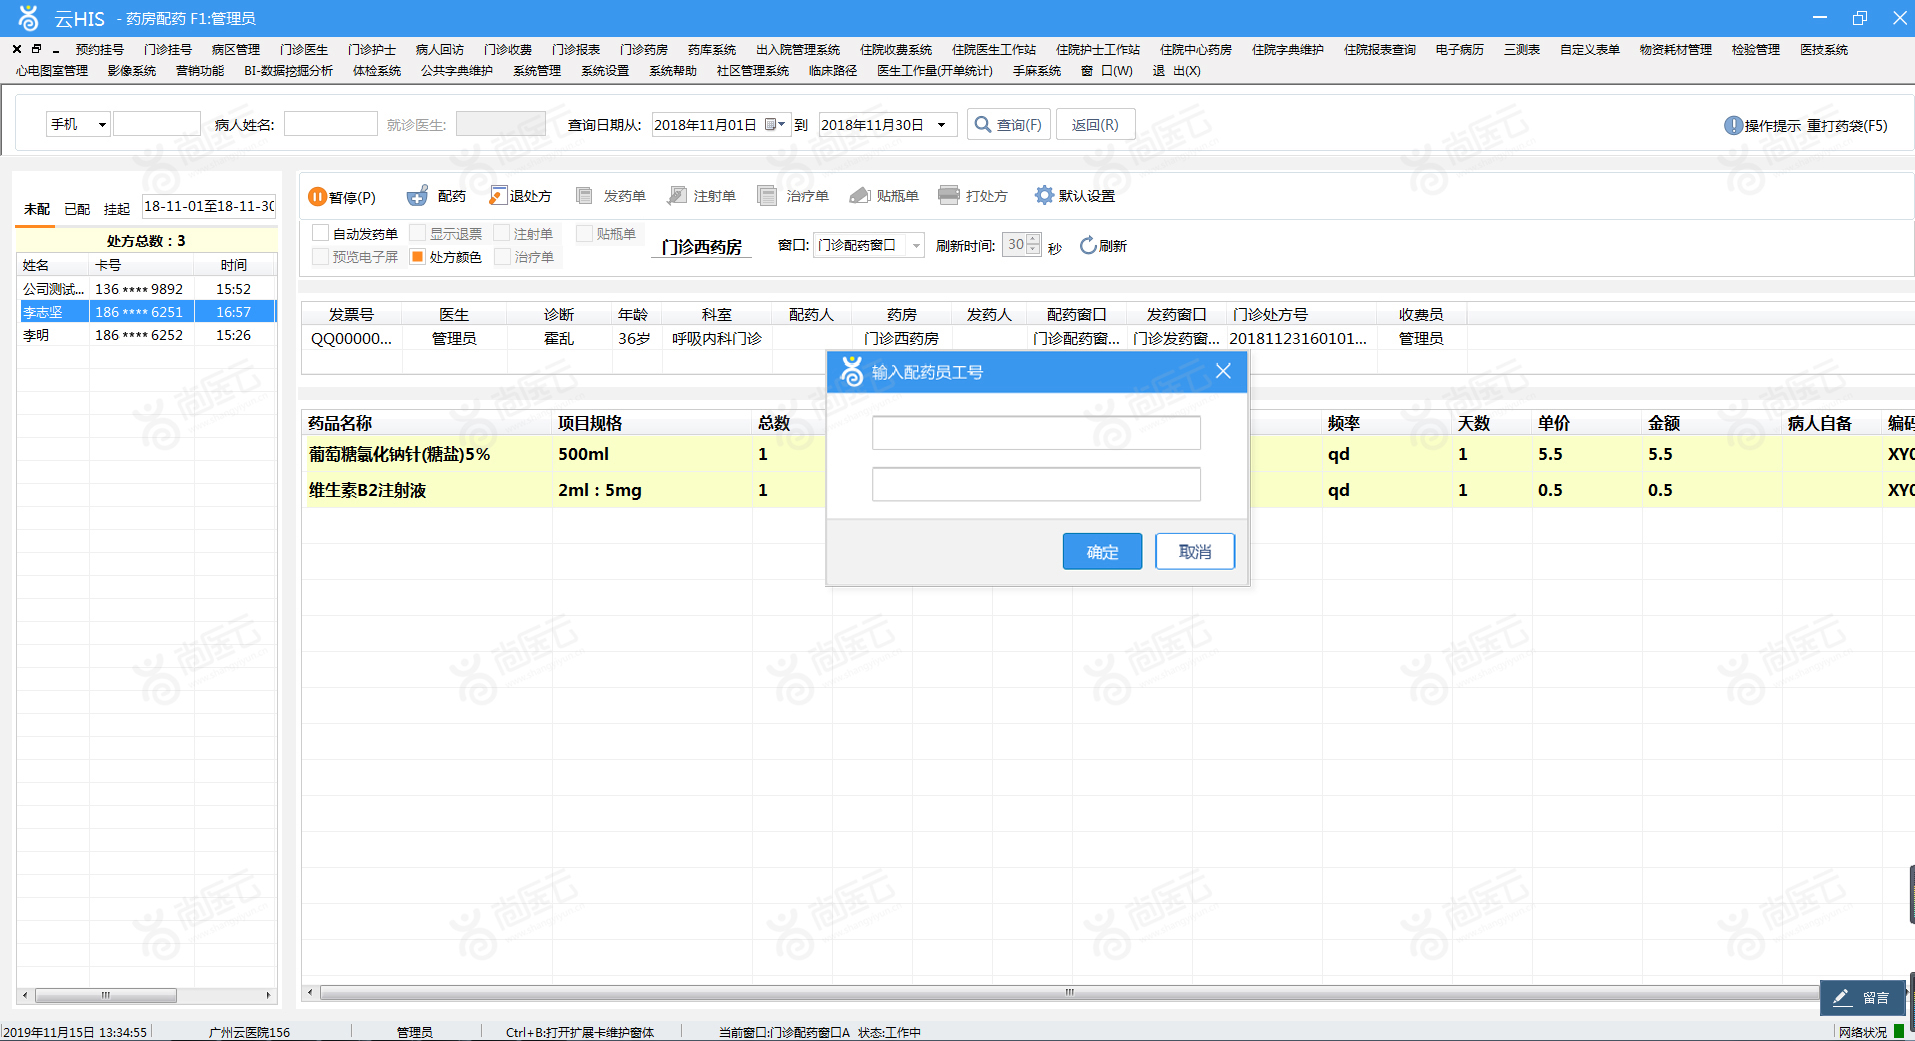Open 住院中心药房 menu
This screenshot has width=1915, height=1041.
click(x=1195, y=49)
